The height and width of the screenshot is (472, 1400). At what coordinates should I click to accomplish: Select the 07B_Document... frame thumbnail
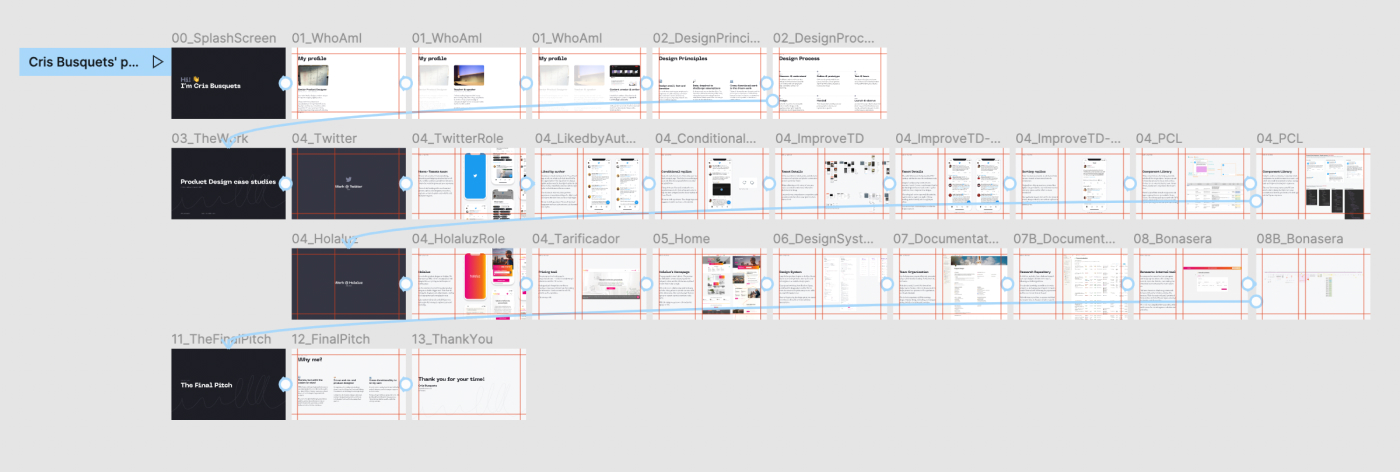[x=1071, y=284]
